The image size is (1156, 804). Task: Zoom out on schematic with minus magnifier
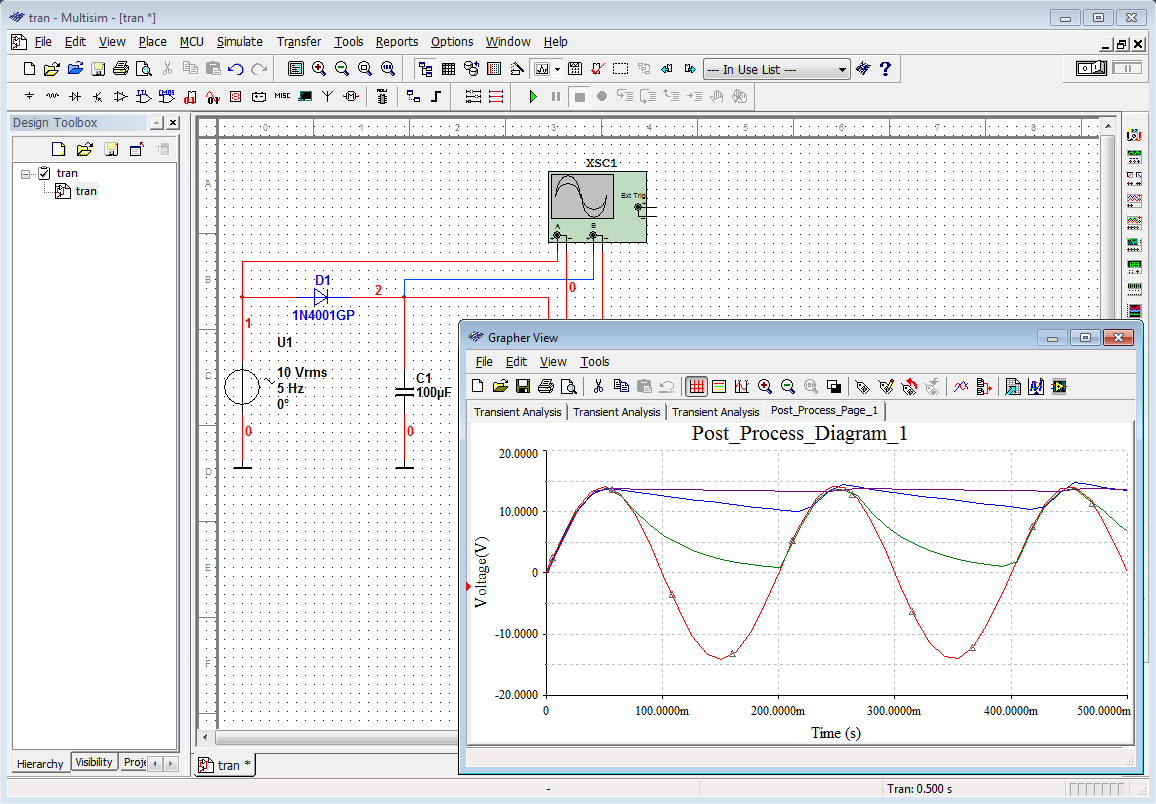[x=341, y=69]
